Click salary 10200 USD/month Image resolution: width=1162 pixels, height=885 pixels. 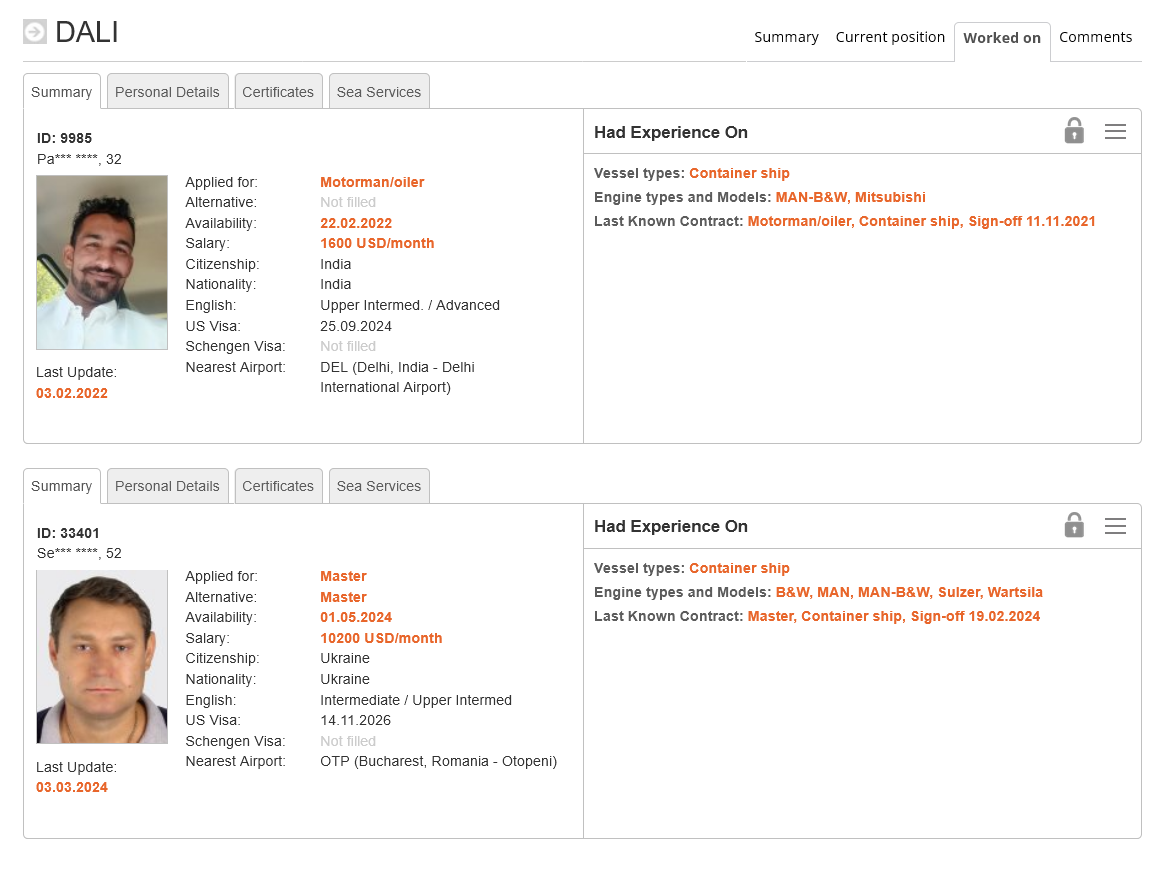point(381,638)
